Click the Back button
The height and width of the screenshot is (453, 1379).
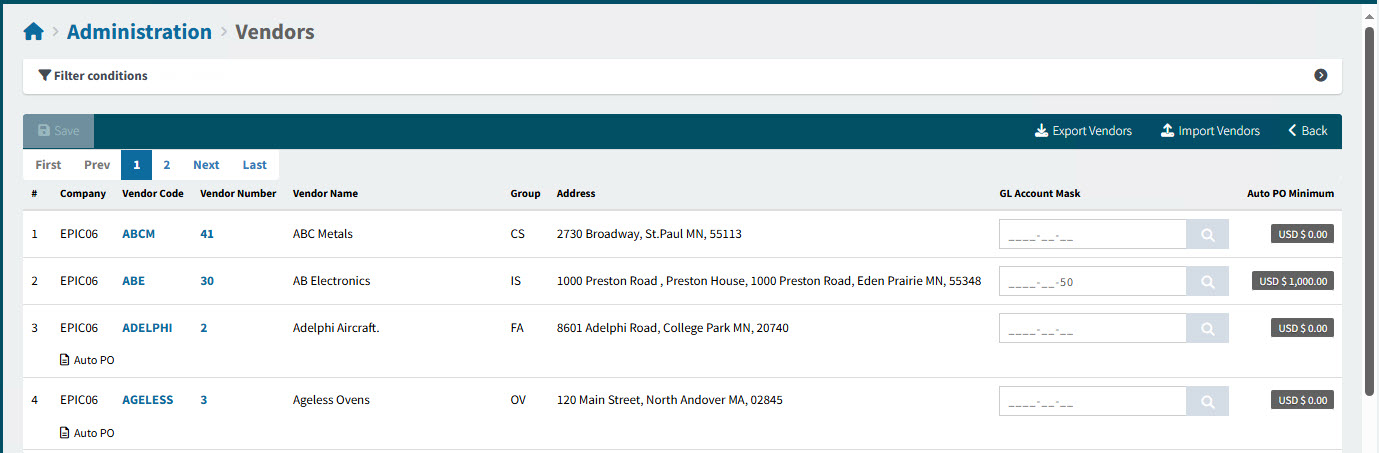click(1308, 131)
